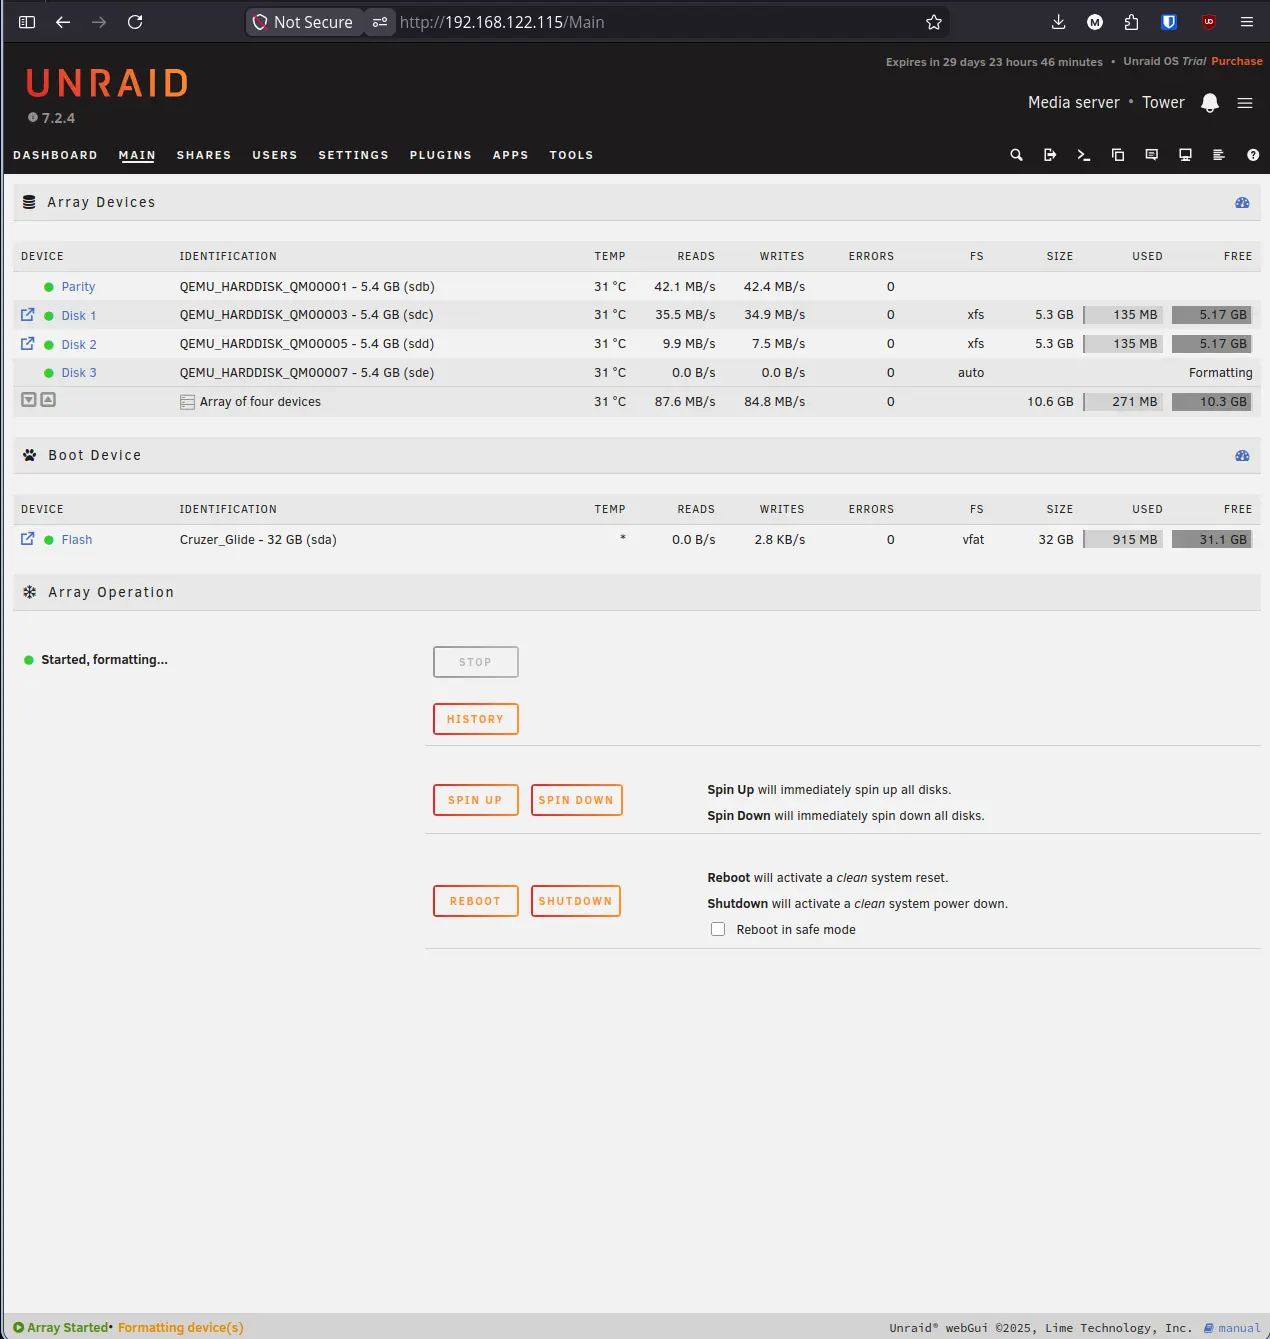
Task: Click the HISTORY button
Action: tap(476, 719)
